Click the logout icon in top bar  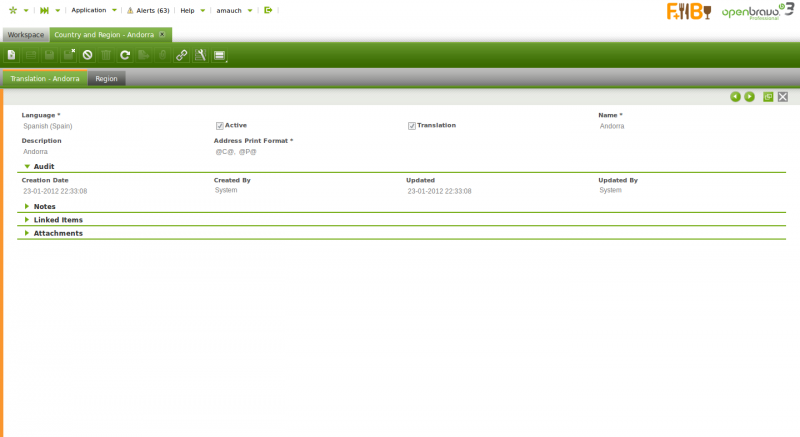[268, 10]
